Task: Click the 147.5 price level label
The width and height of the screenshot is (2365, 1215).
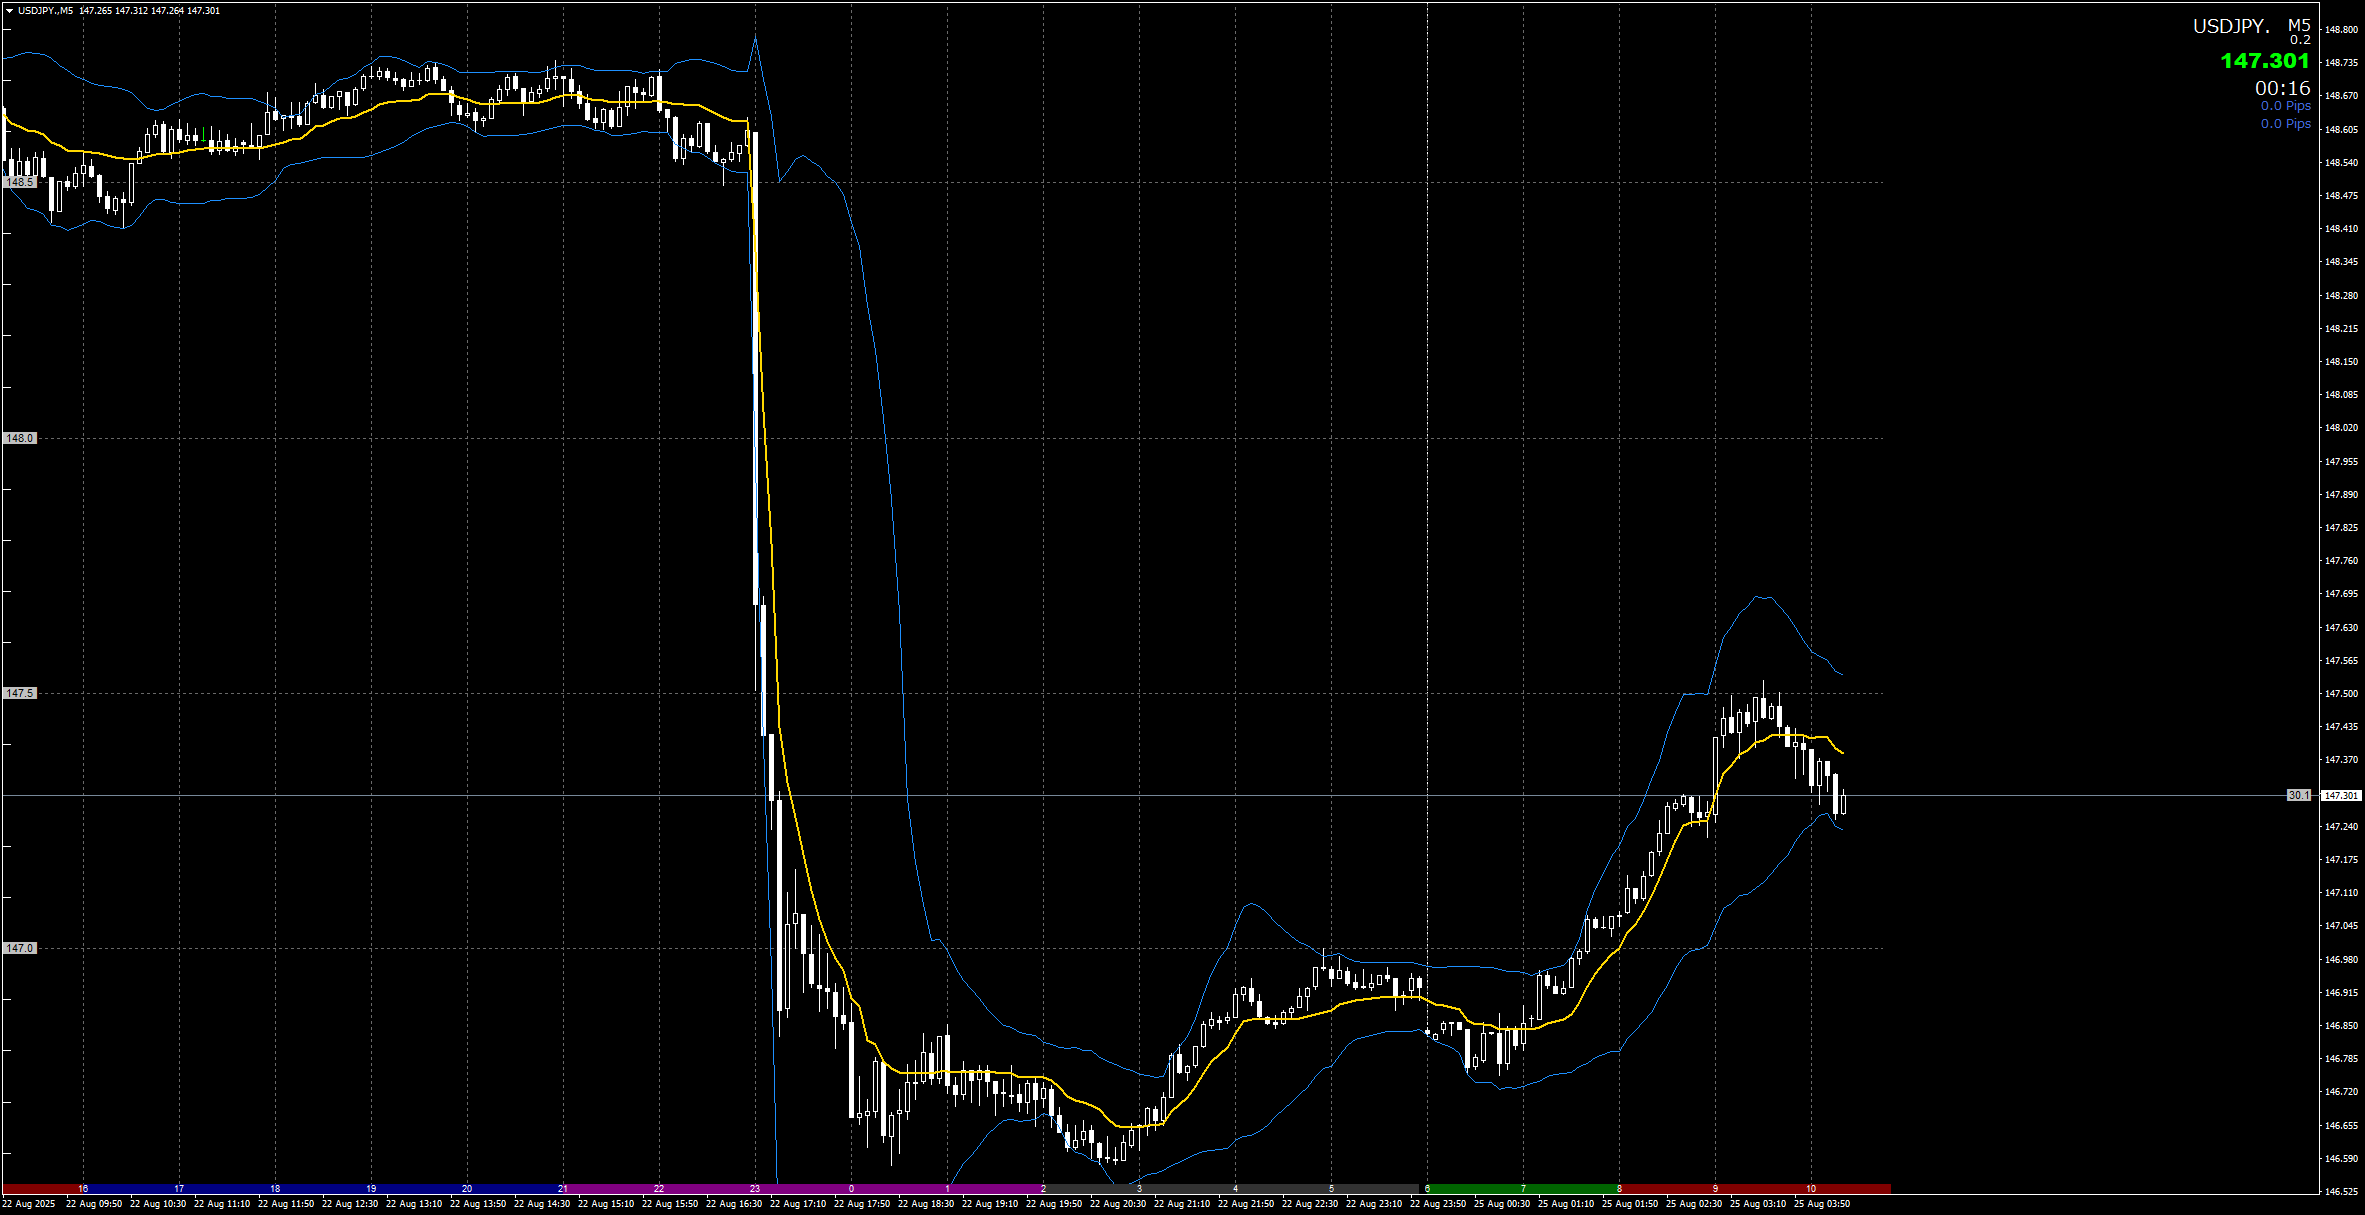Action: [20, 693]
